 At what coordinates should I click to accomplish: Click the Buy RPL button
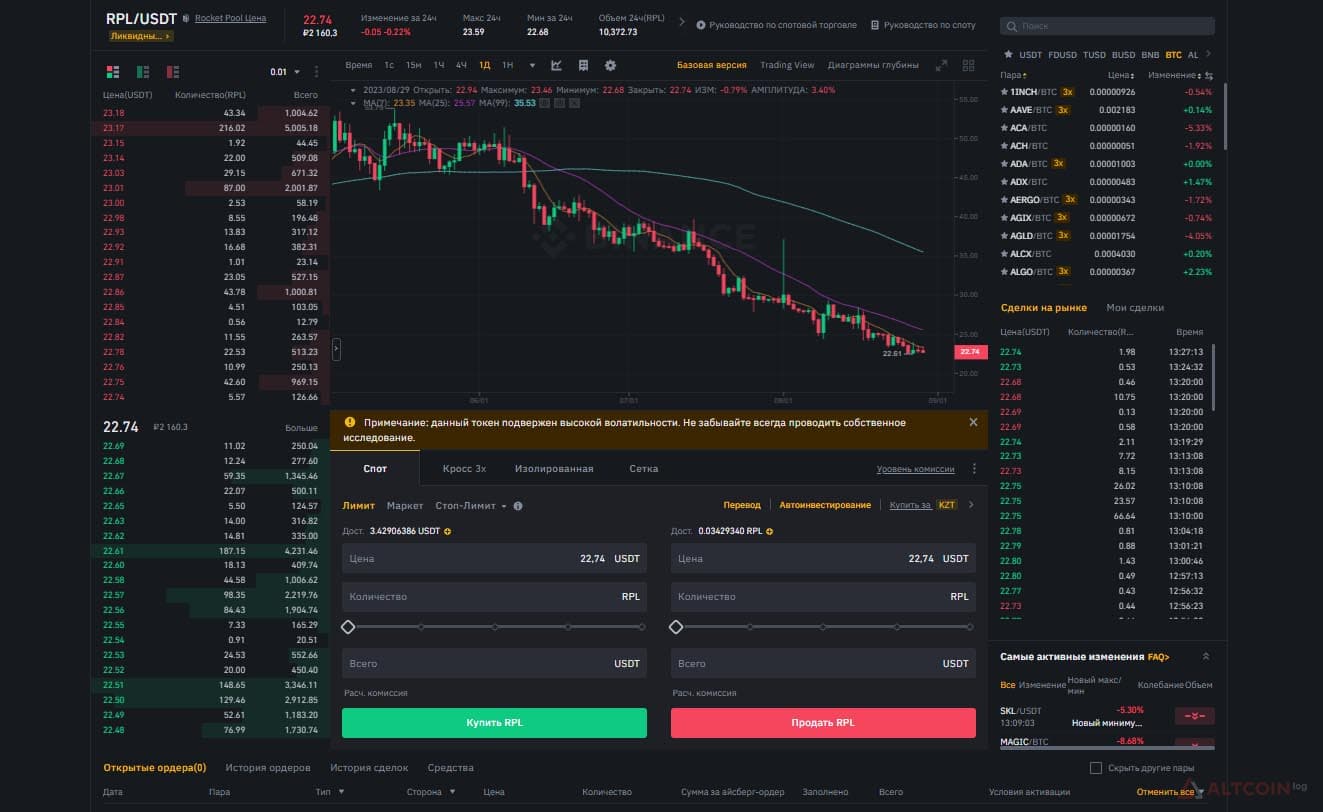point(494,723)
